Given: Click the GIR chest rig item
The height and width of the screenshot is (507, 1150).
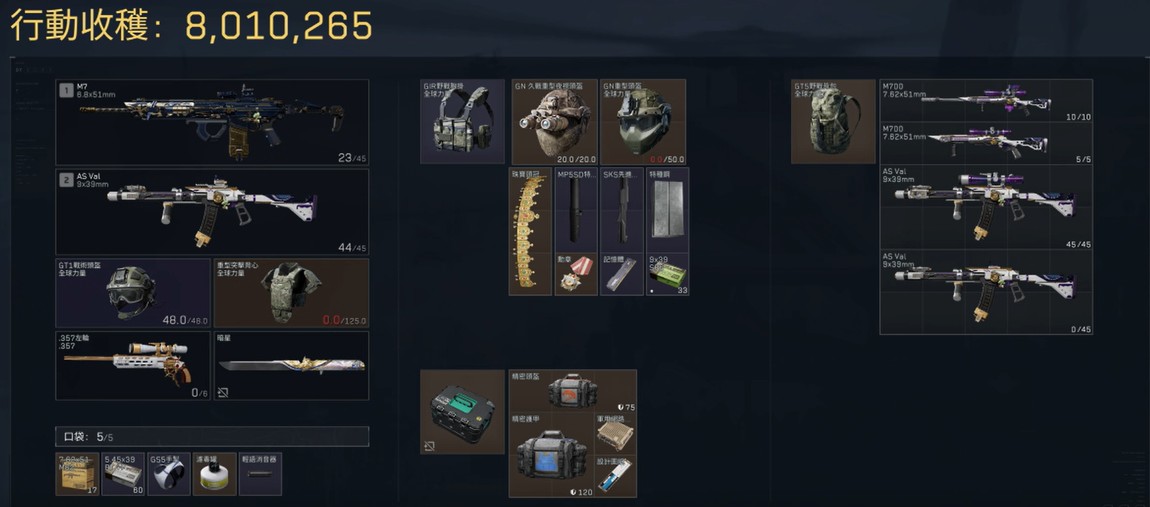Looking at the screenshot, I should [x=463, y=121].
